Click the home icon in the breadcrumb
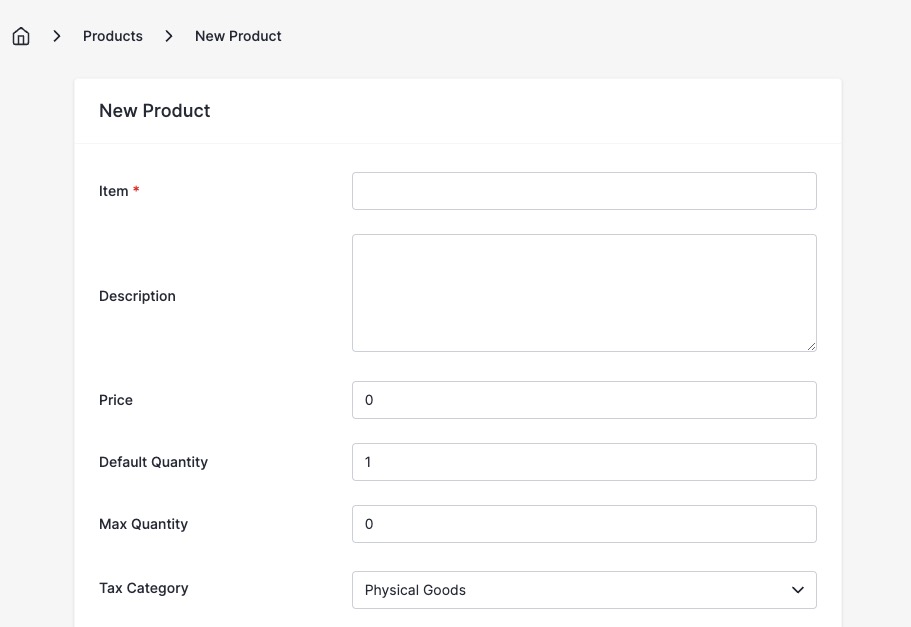 tap(21, 35)
